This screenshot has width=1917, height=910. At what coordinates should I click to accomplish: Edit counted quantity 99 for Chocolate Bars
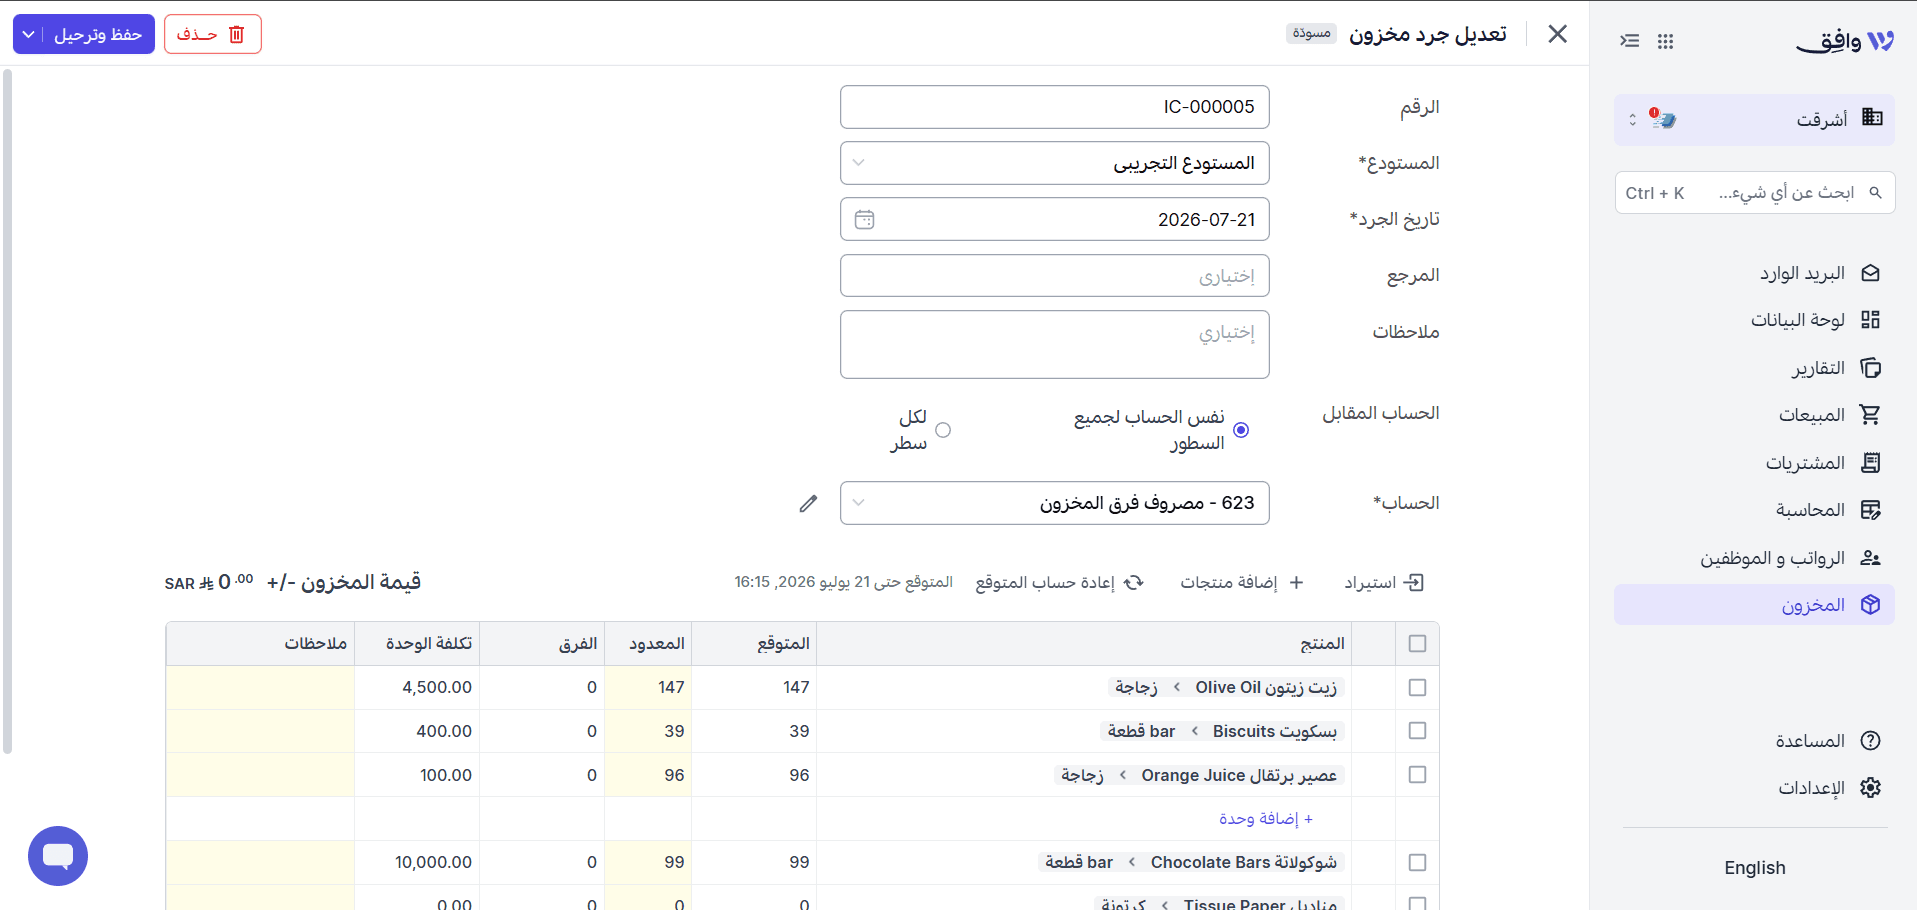coord(648,862)
